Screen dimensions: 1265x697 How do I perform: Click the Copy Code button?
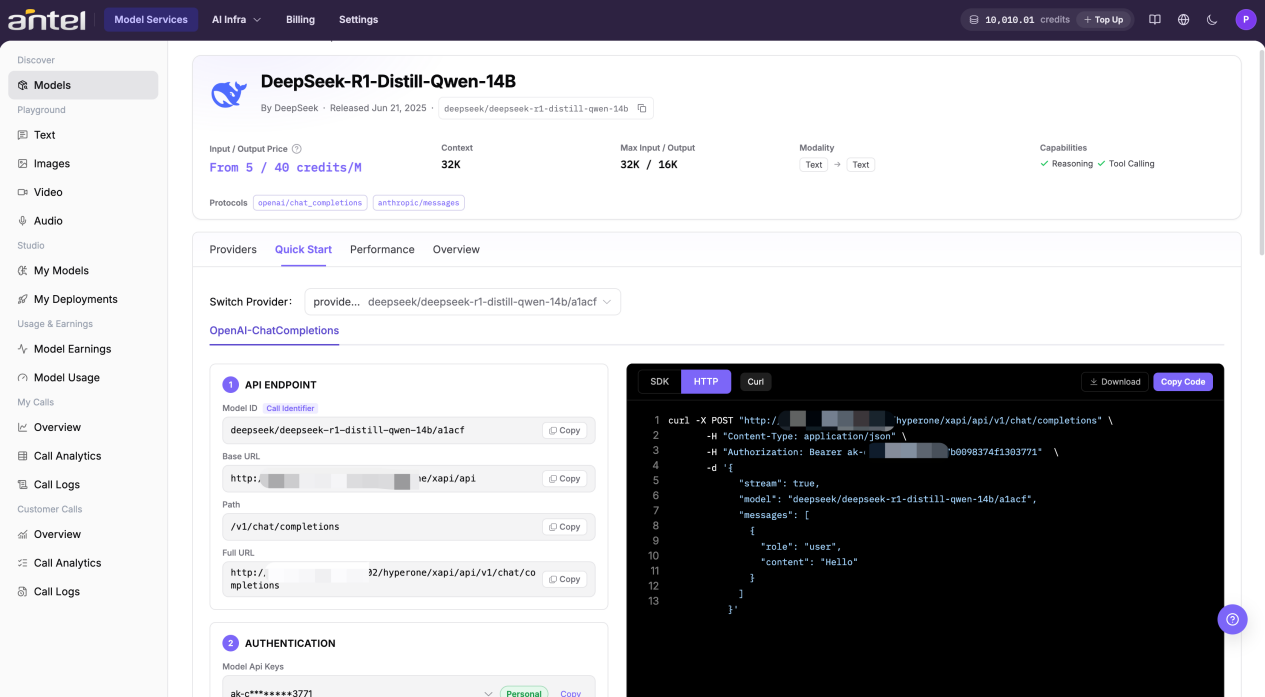(x=1183, y=381)
